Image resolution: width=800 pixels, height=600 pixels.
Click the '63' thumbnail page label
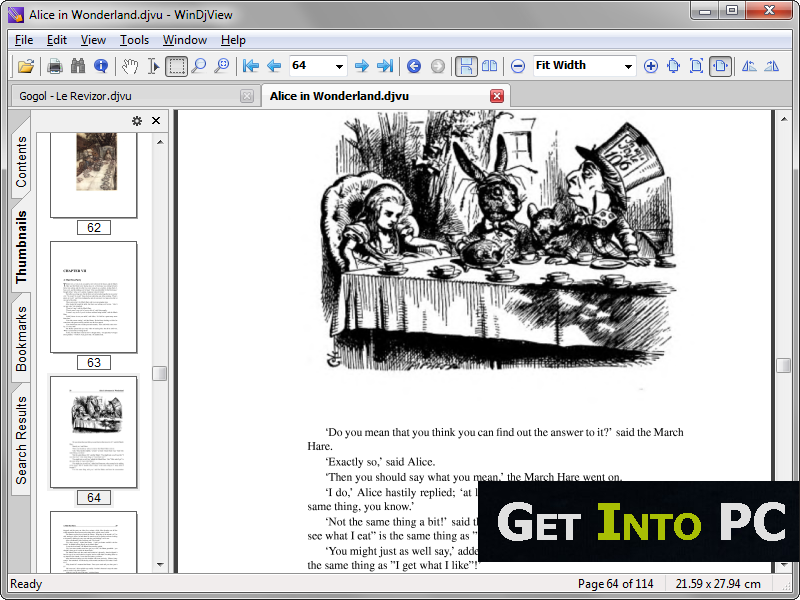coord(94,363)
